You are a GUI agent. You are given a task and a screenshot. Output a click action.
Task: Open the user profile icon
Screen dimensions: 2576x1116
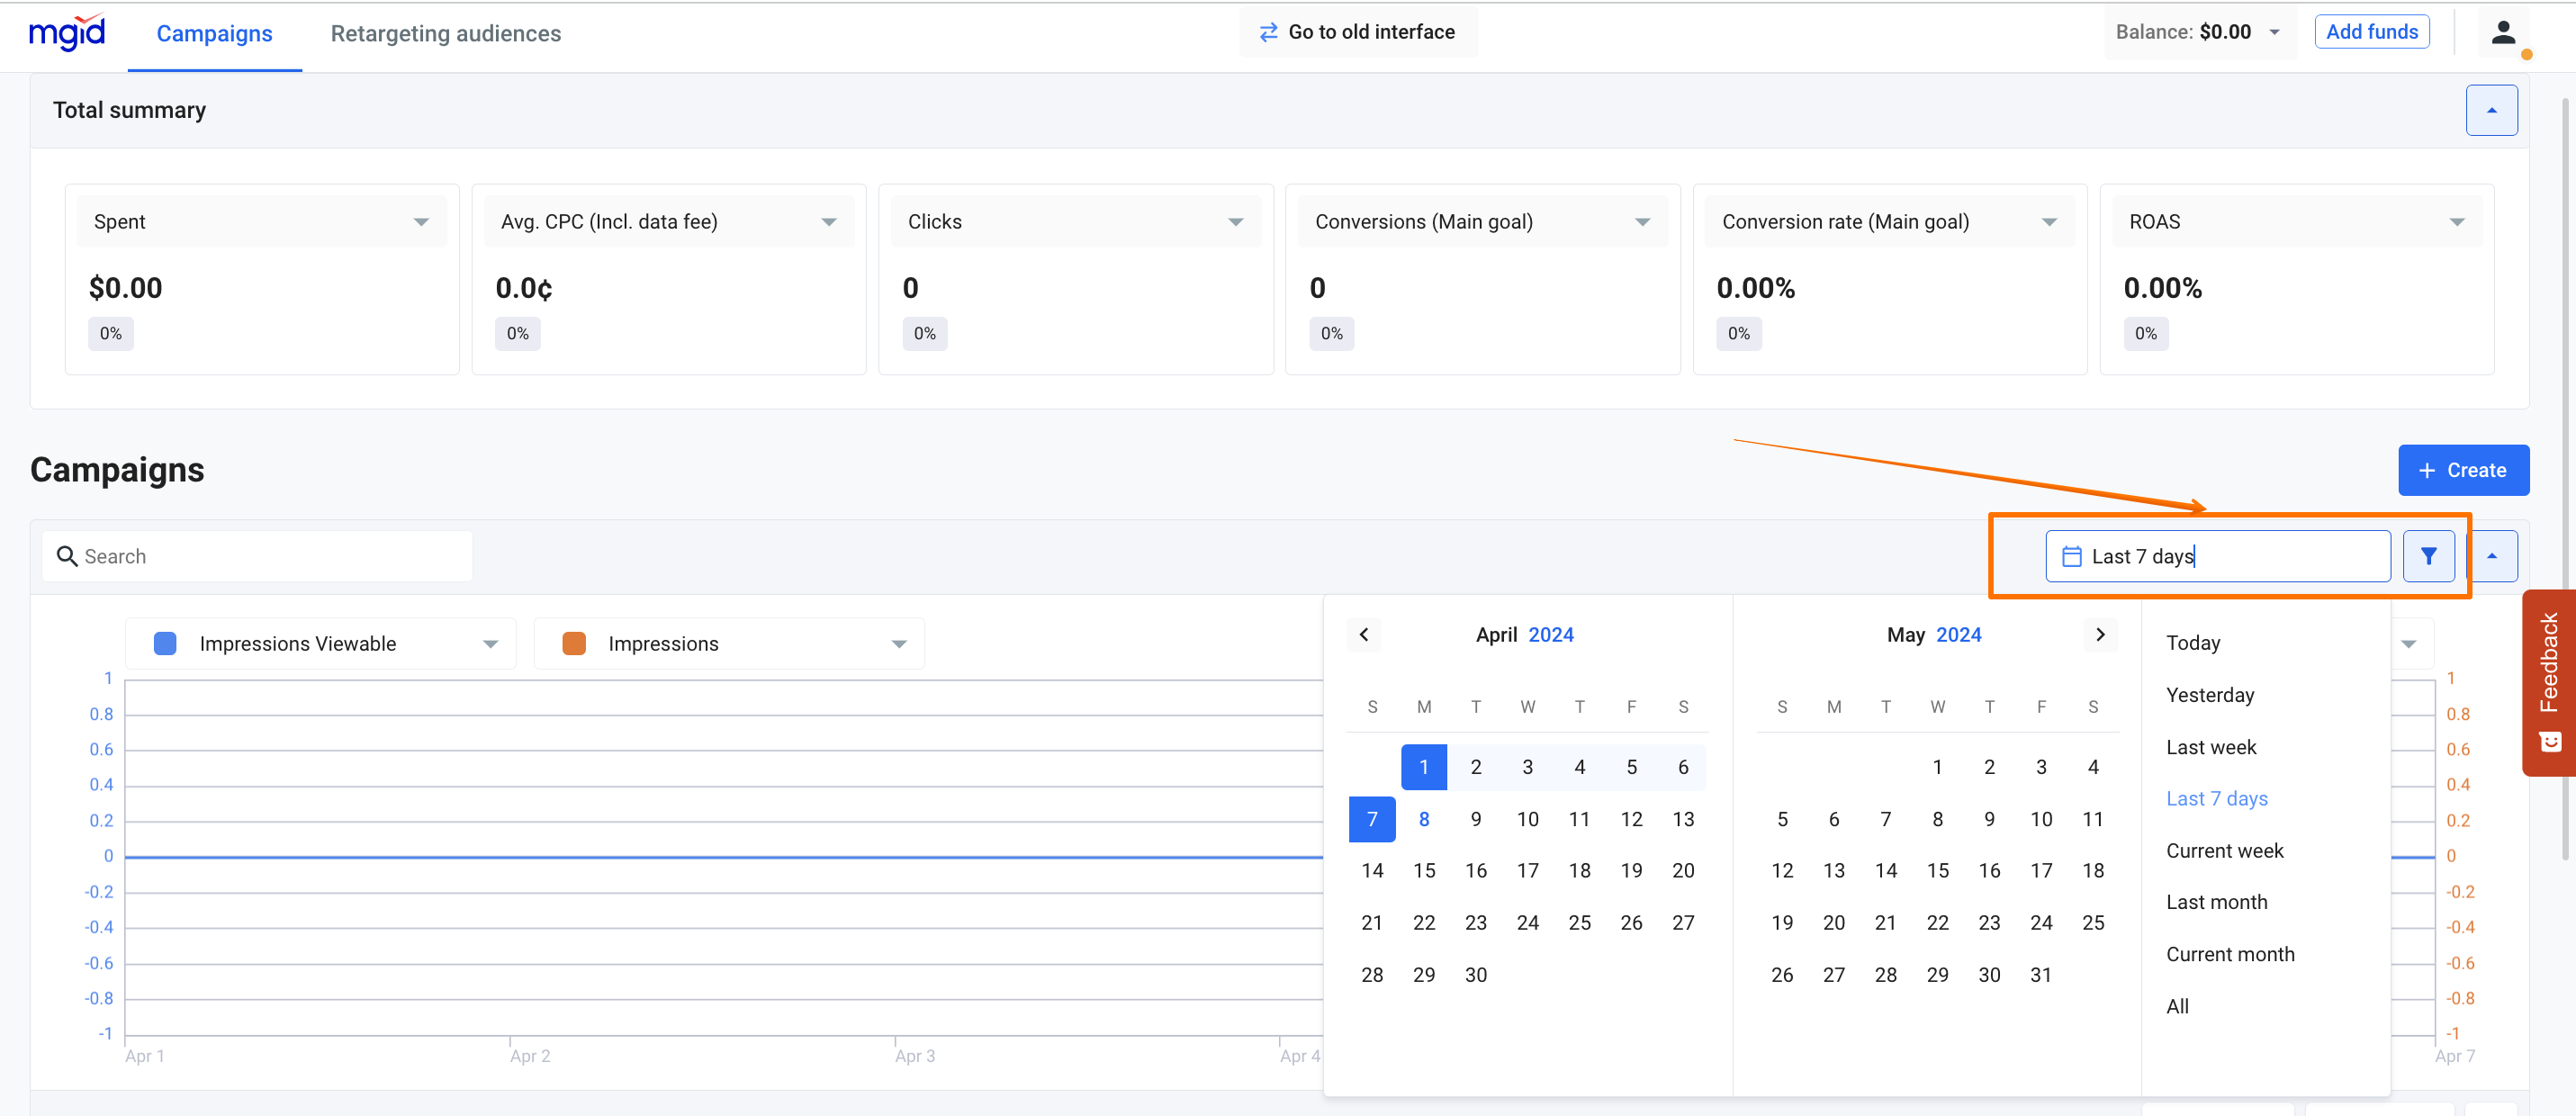coord(2503,33)
